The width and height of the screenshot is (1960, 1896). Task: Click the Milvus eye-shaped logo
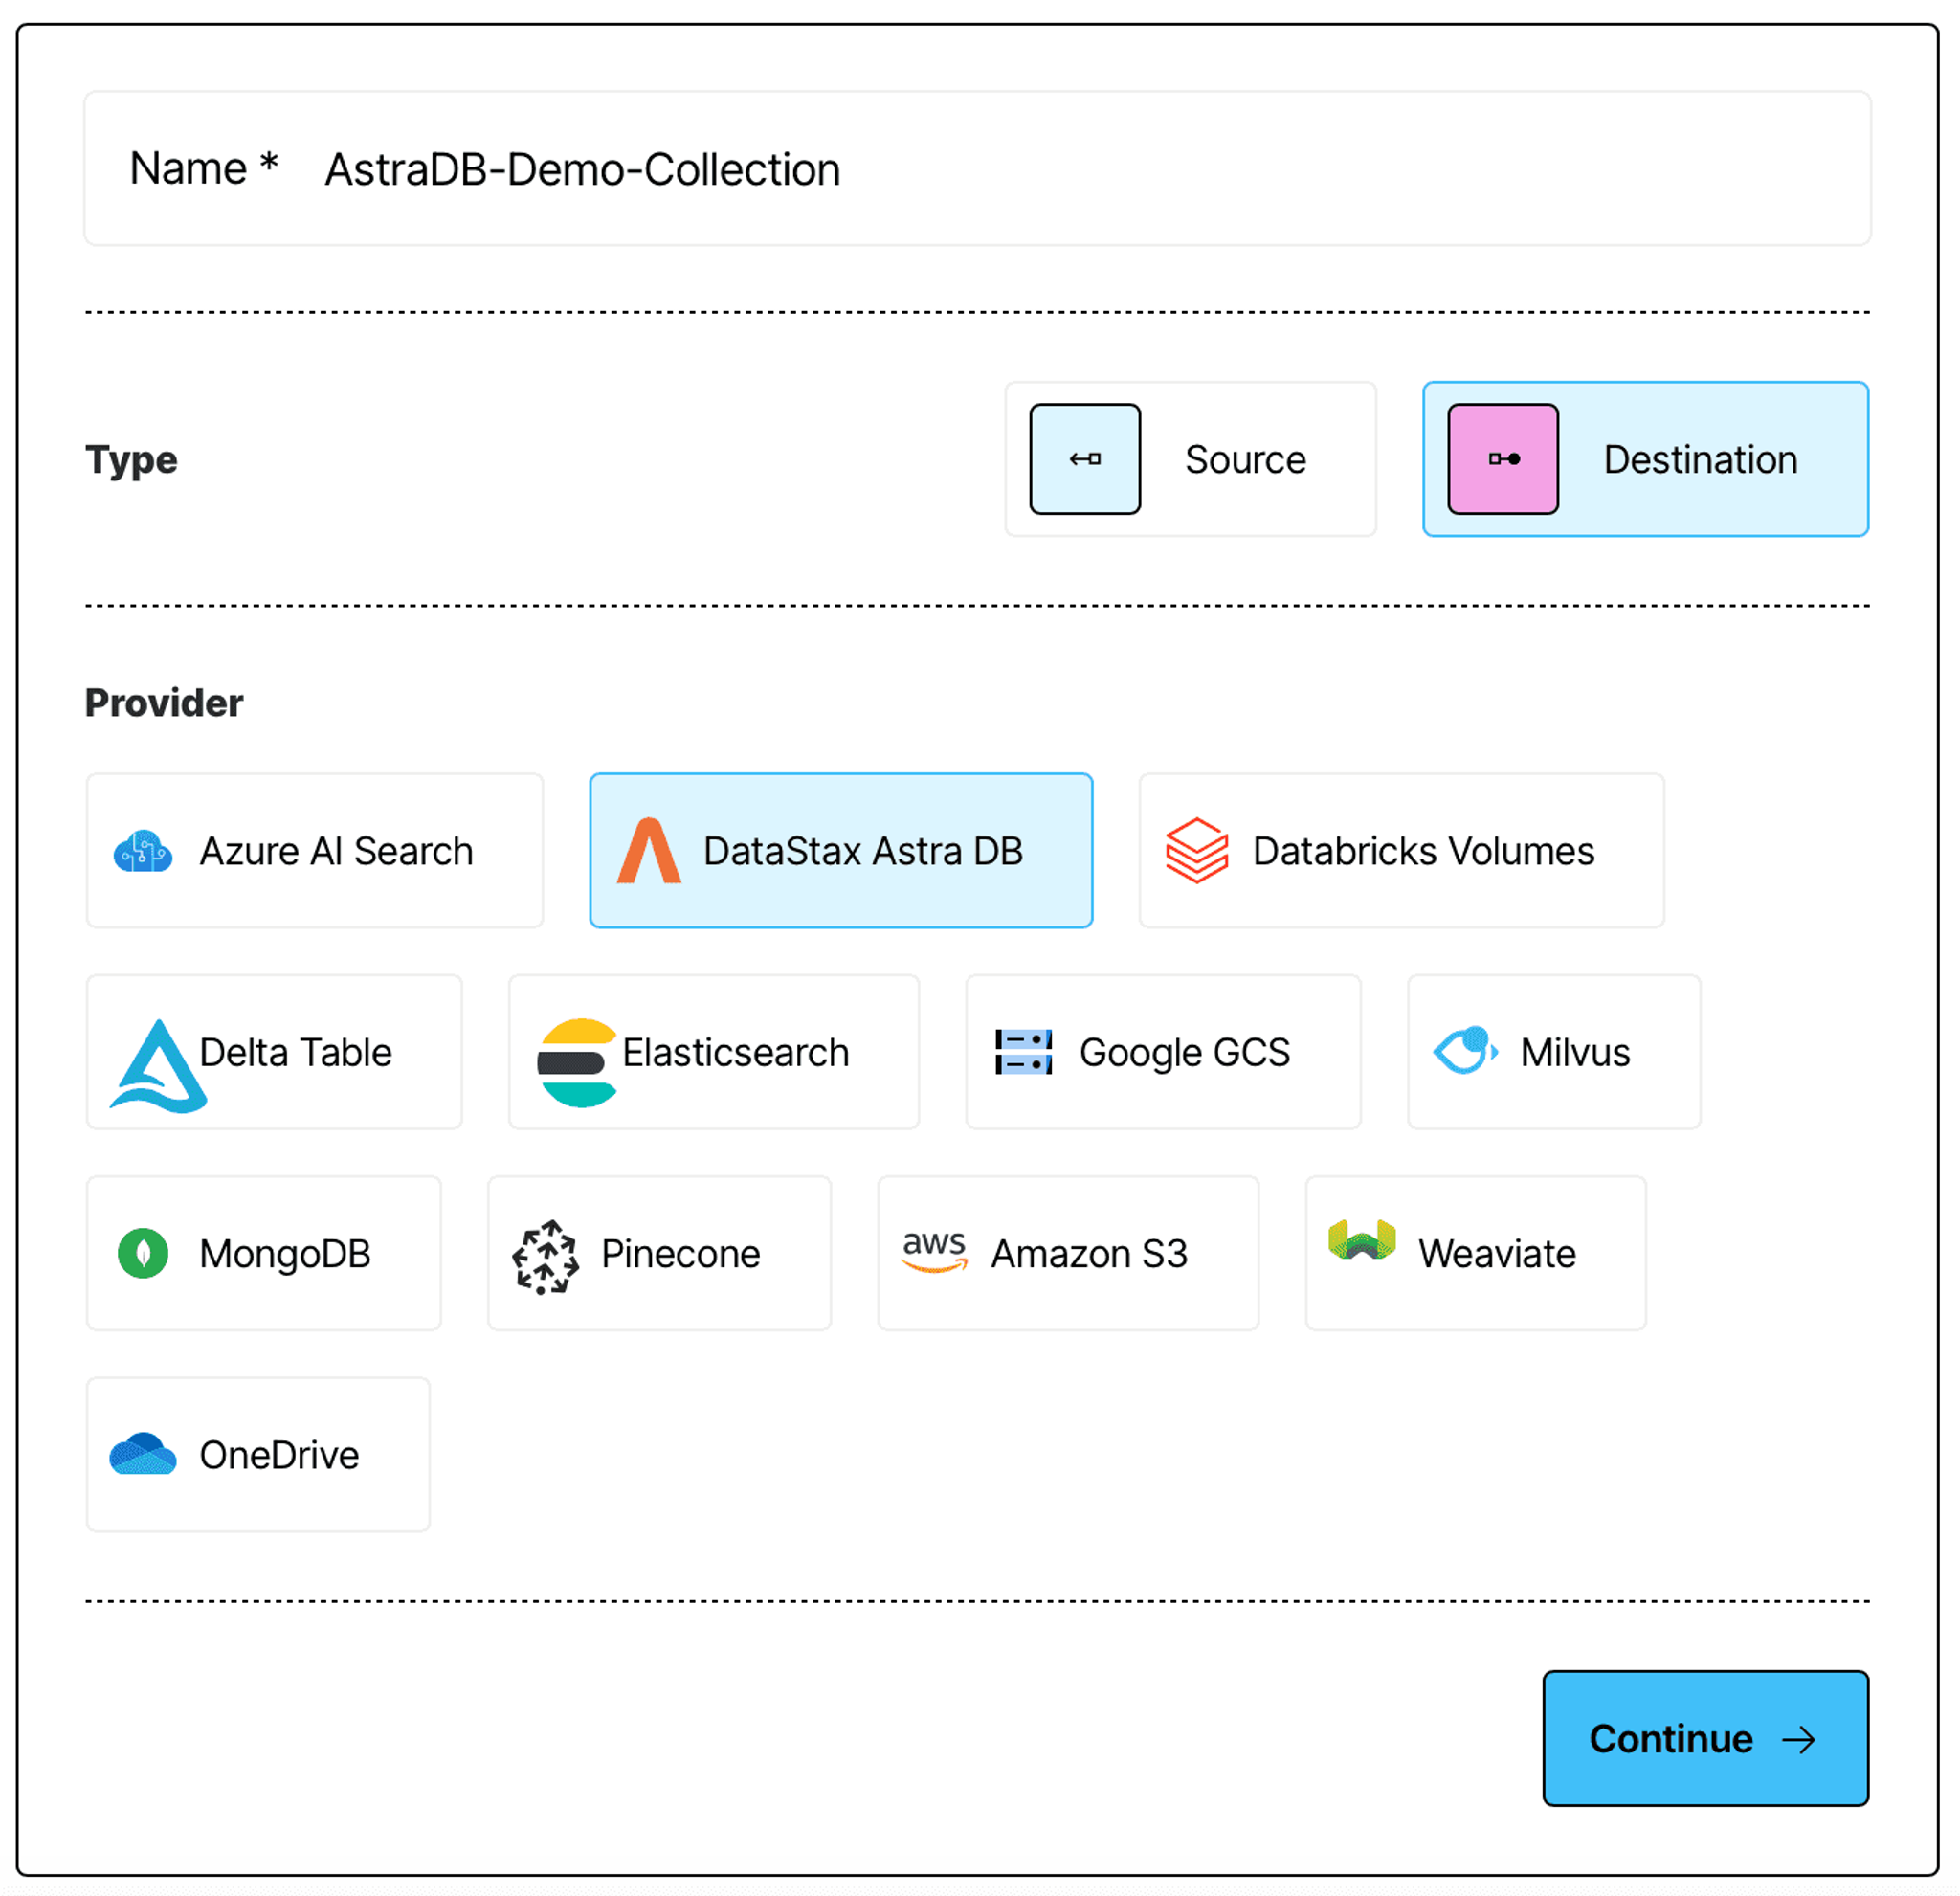click(x=1465, y=1050)
